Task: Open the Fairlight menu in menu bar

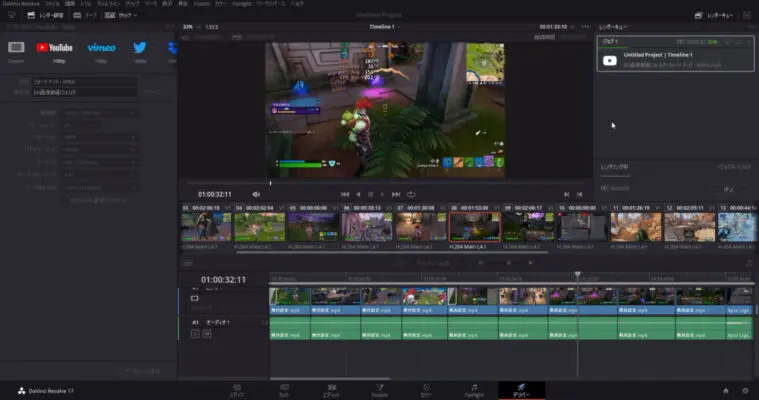Action: coord(242,3)
